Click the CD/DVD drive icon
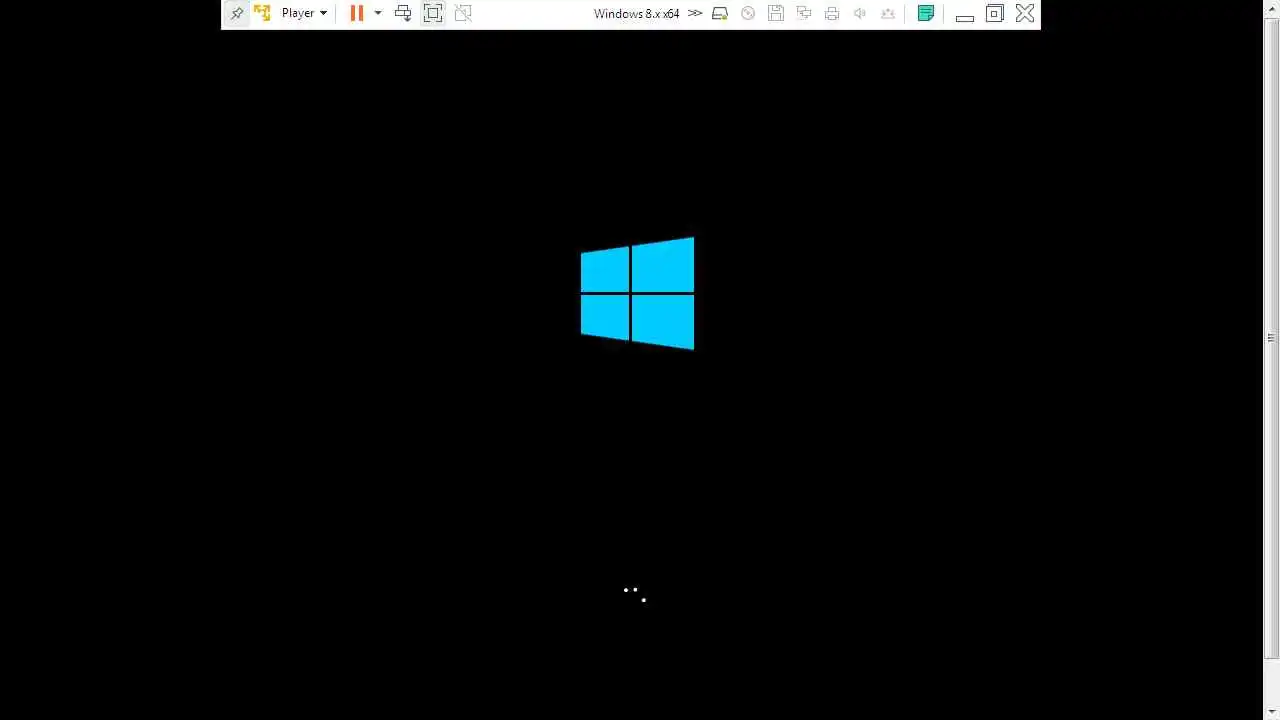The height and width of the screenshot is (720, 1280). [x=748, y=13]
